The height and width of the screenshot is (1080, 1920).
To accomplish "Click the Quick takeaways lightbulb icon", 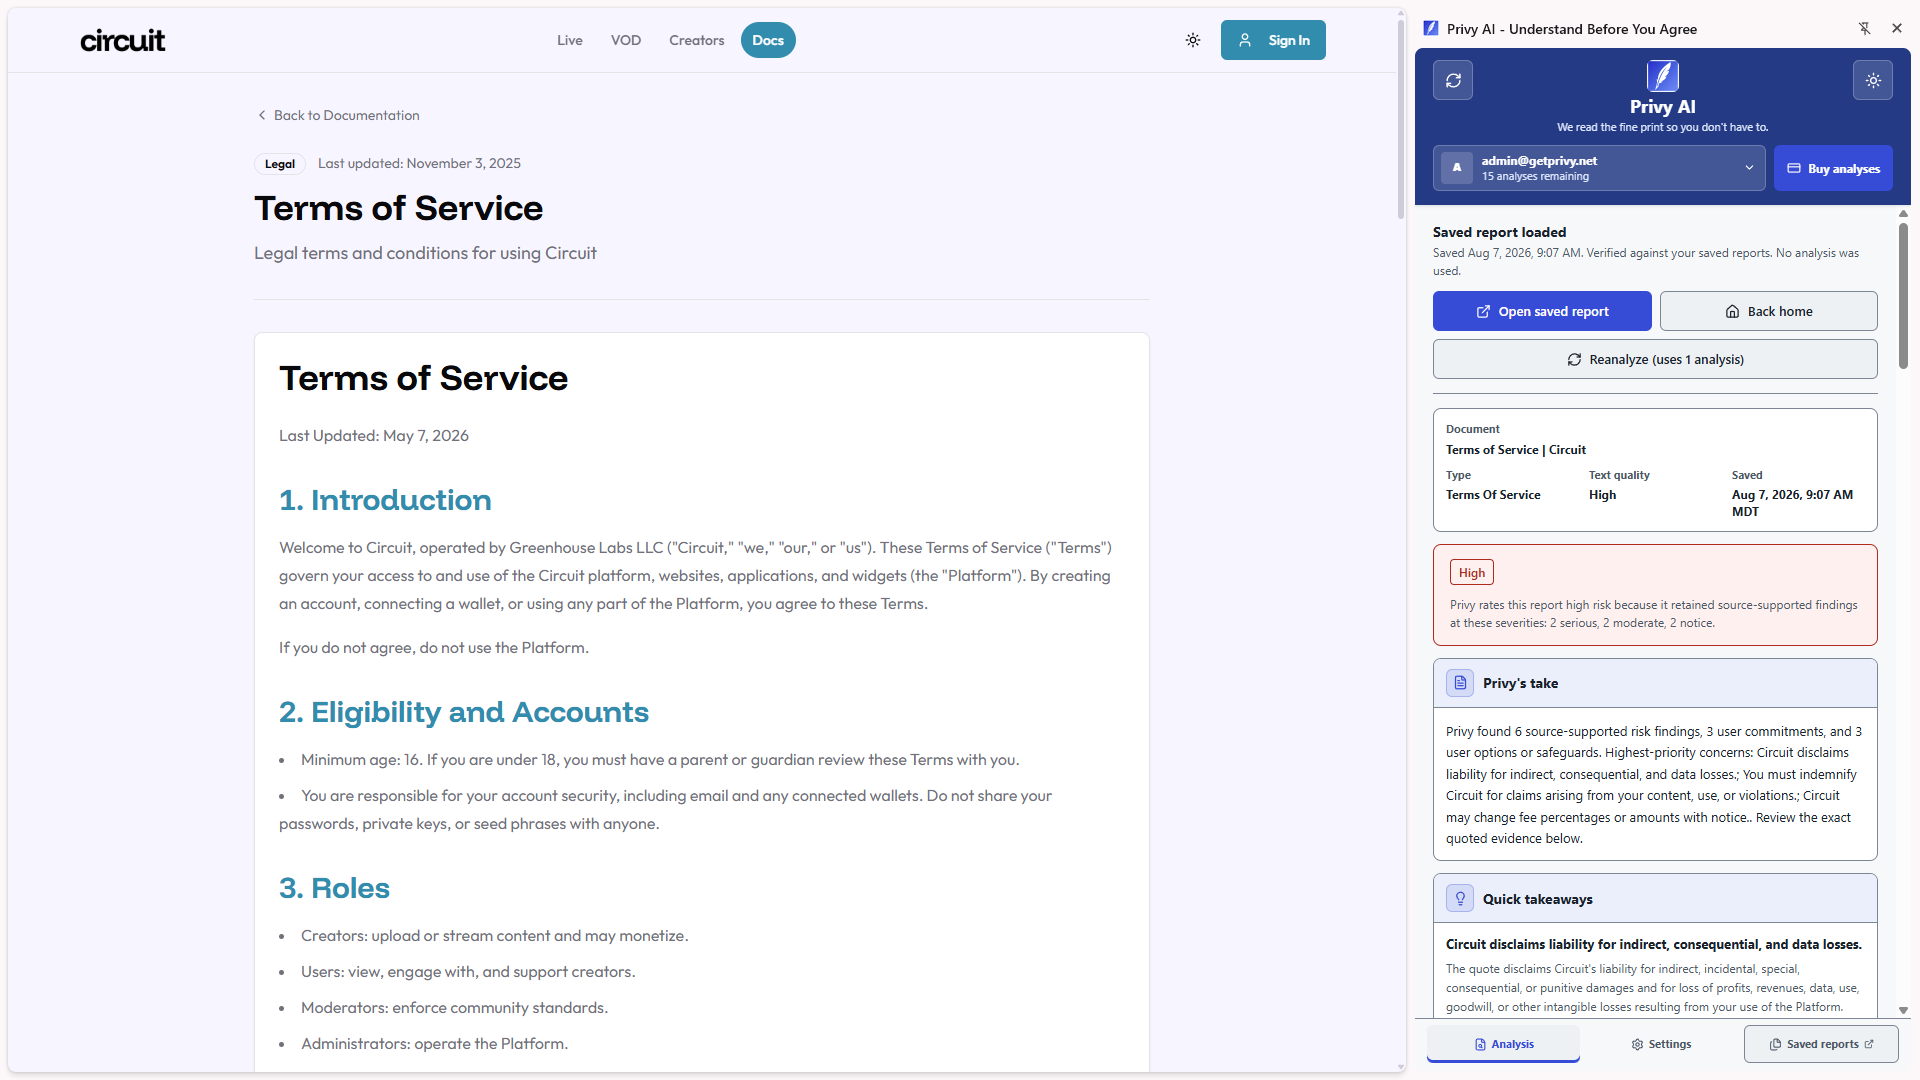I will 1460,898.
